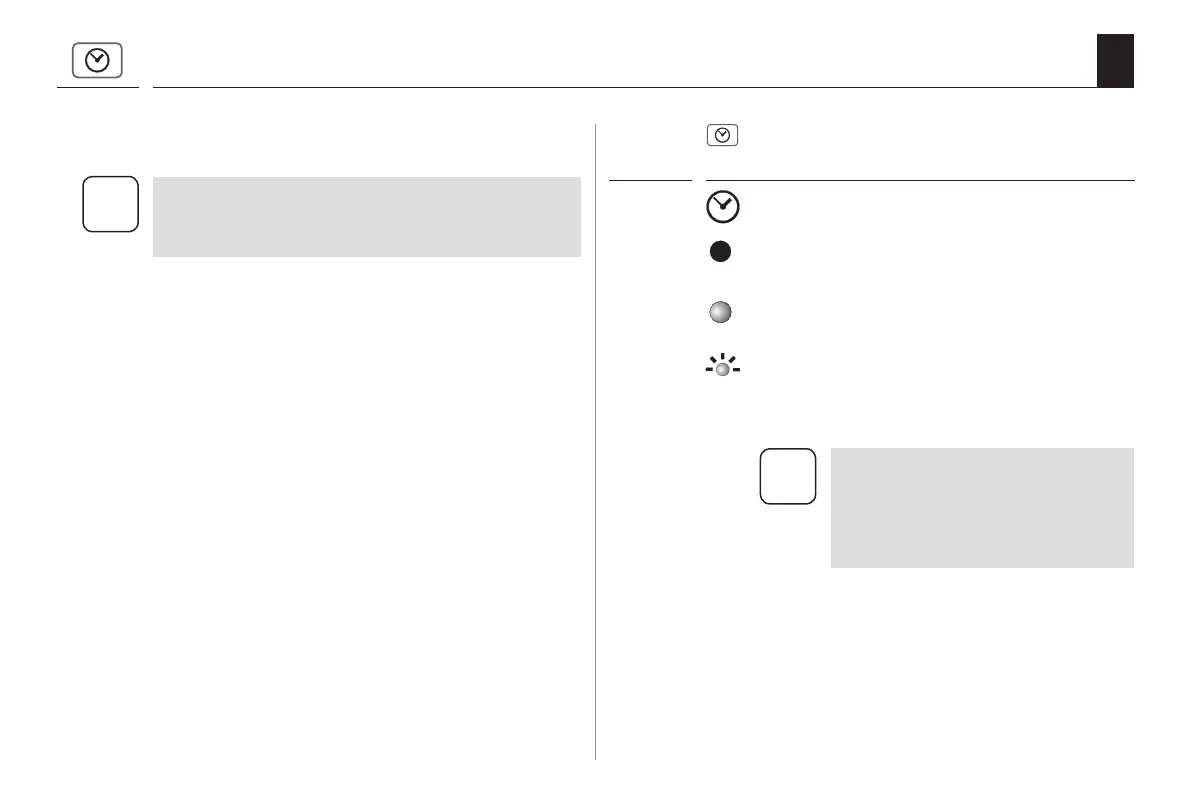Click the empty rounded box beside the right gray panel
Image resolution: width=1191 pixels, height=794 pixels.
point(788,475)
